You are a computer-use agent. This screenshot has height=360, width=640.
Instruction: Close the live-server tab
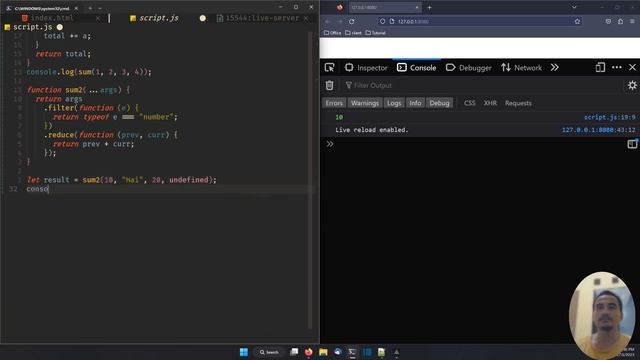pyautogui.click(x=306, y=18)
